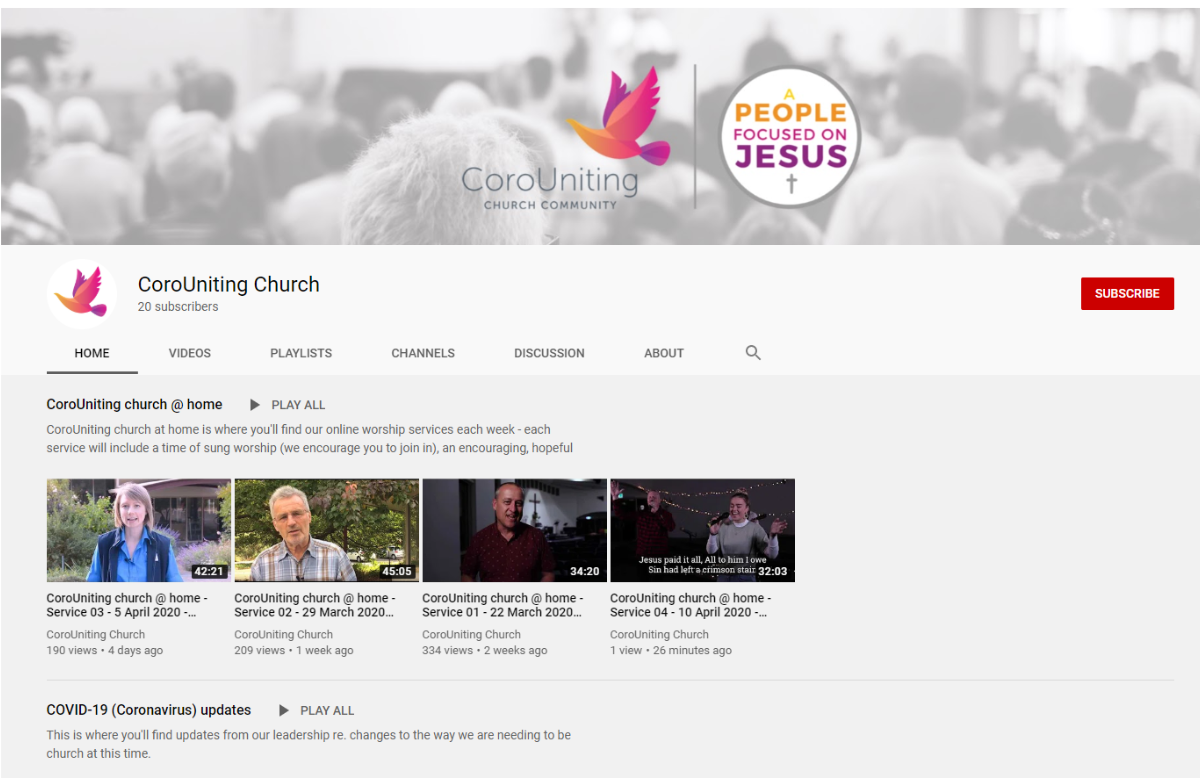Image resolution: width=1200 pixels, height=778 pixels.
Task: Click the channel search magnifier icon
Action: [753, 352]
